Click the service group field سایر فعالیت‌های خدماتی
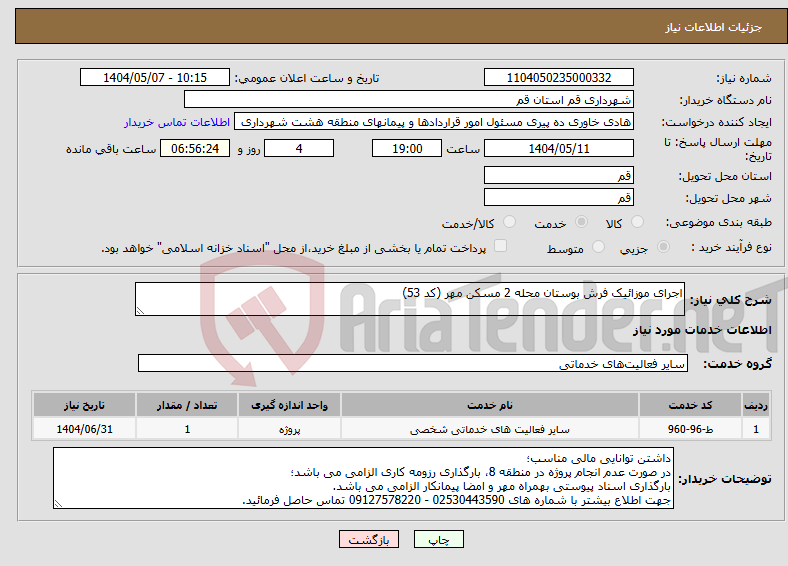The height and width of the screenshot is (566, 788). click(413, 363)
